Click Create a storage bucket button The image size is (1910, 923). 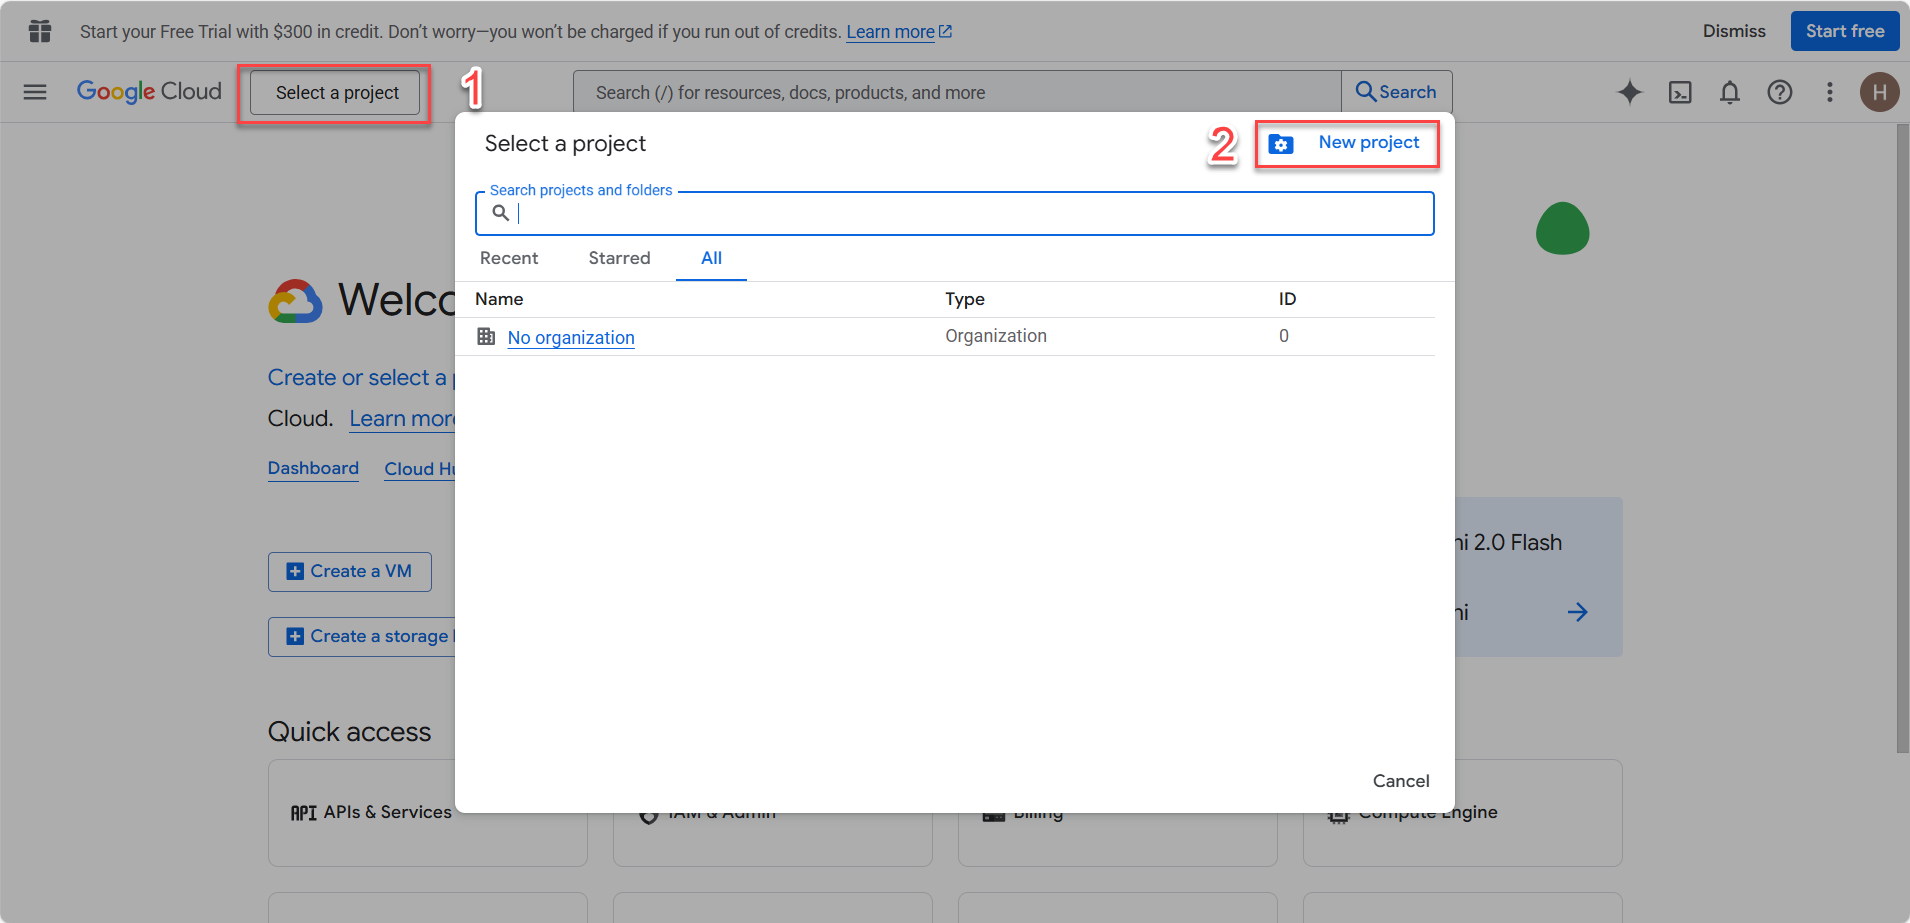tap(362, 636)
